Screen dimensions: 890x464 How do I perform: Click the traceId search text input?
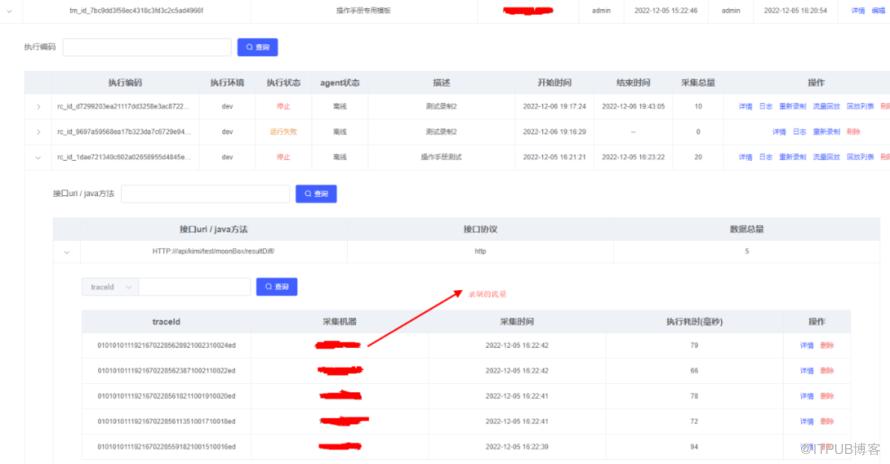[x=194, y=287]
